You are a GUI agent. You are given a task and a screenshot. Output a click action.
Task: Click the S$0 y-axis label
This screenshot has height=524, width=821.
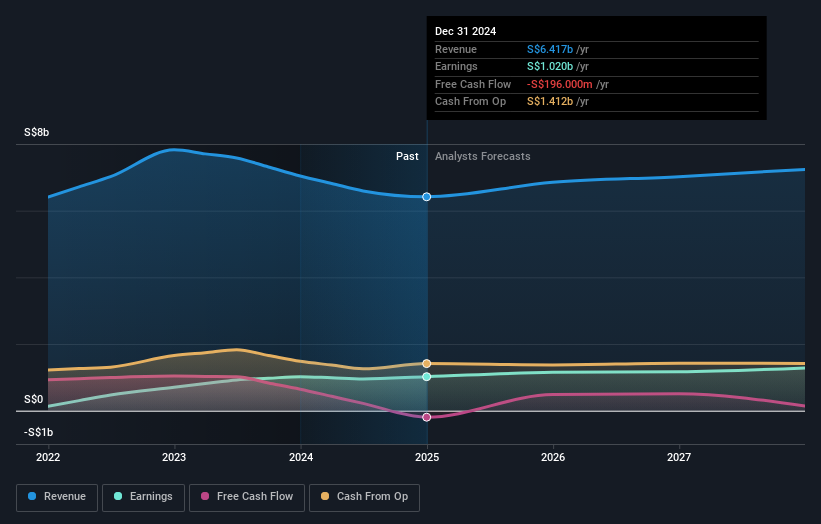coord(34,399)
